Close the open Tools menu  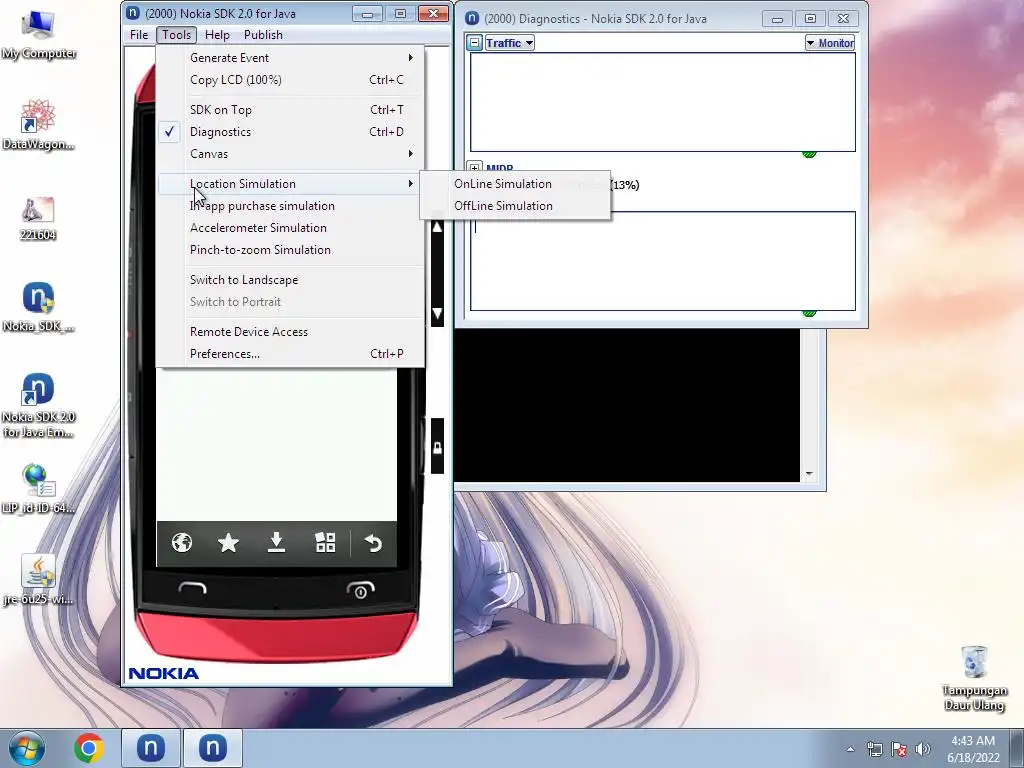pos(176,35)
